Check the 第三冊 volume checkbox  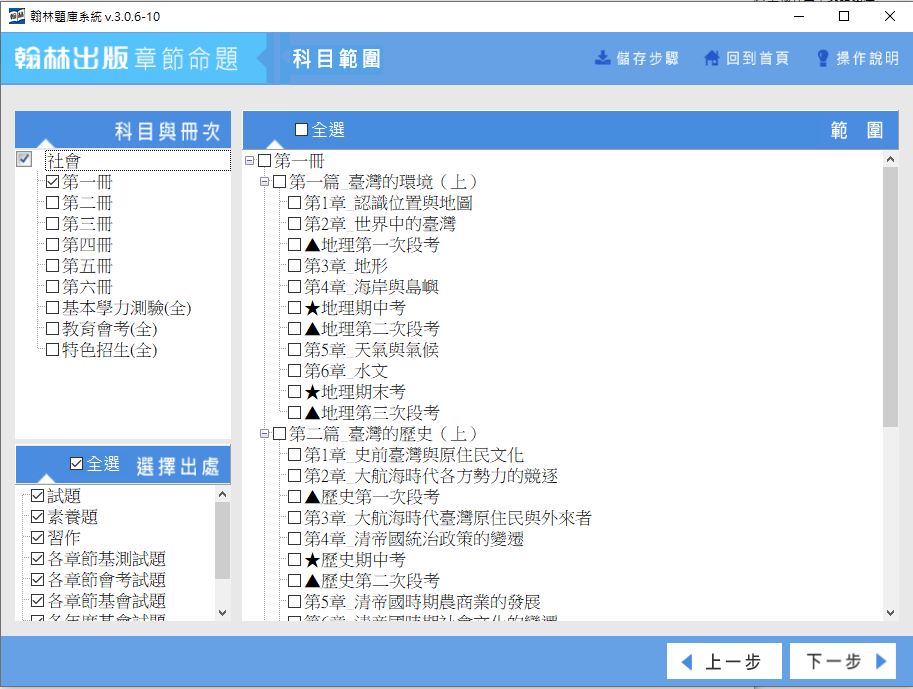point(52,224)
